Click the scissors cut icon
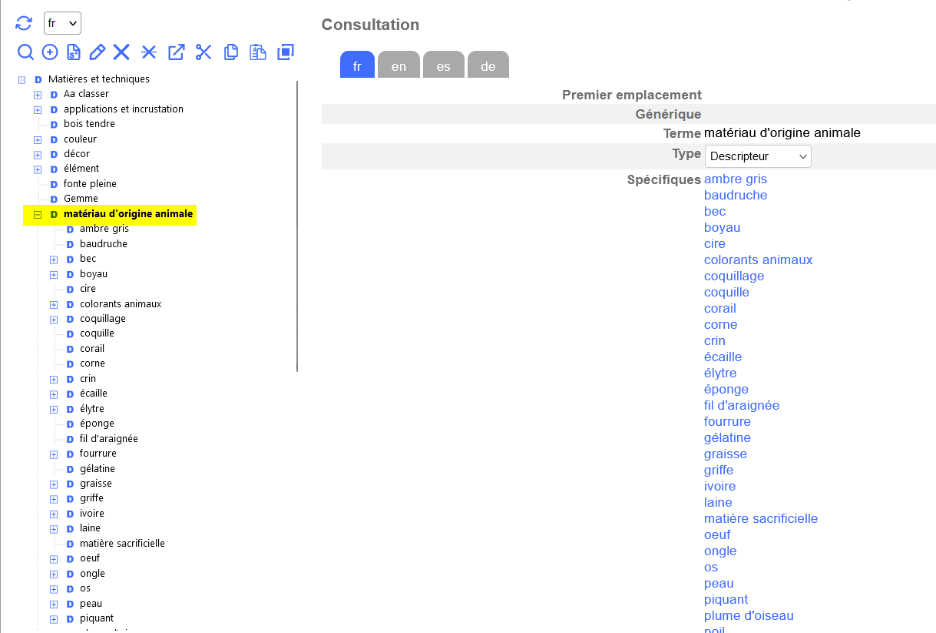This screenshot has width=936, height=633. 203,52
